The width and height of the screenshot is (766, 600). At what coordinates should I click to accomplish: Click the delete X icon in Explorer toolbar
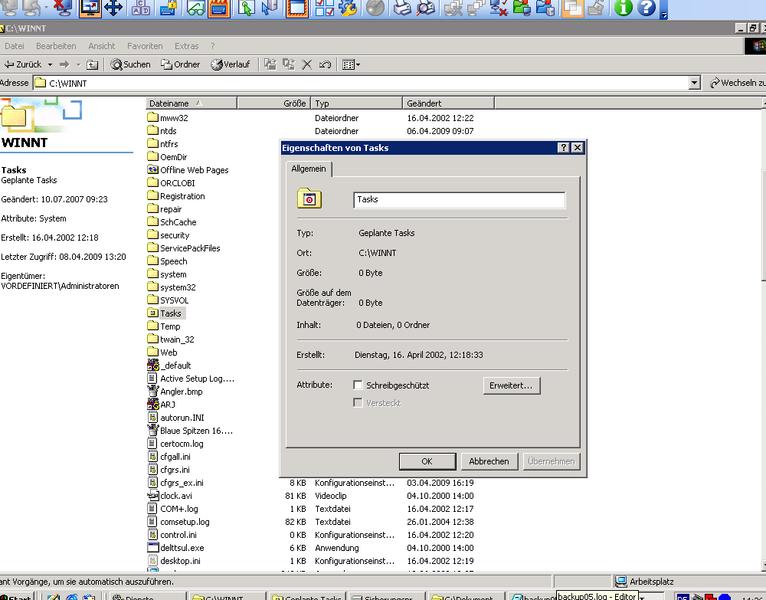[x=307, y=64]
